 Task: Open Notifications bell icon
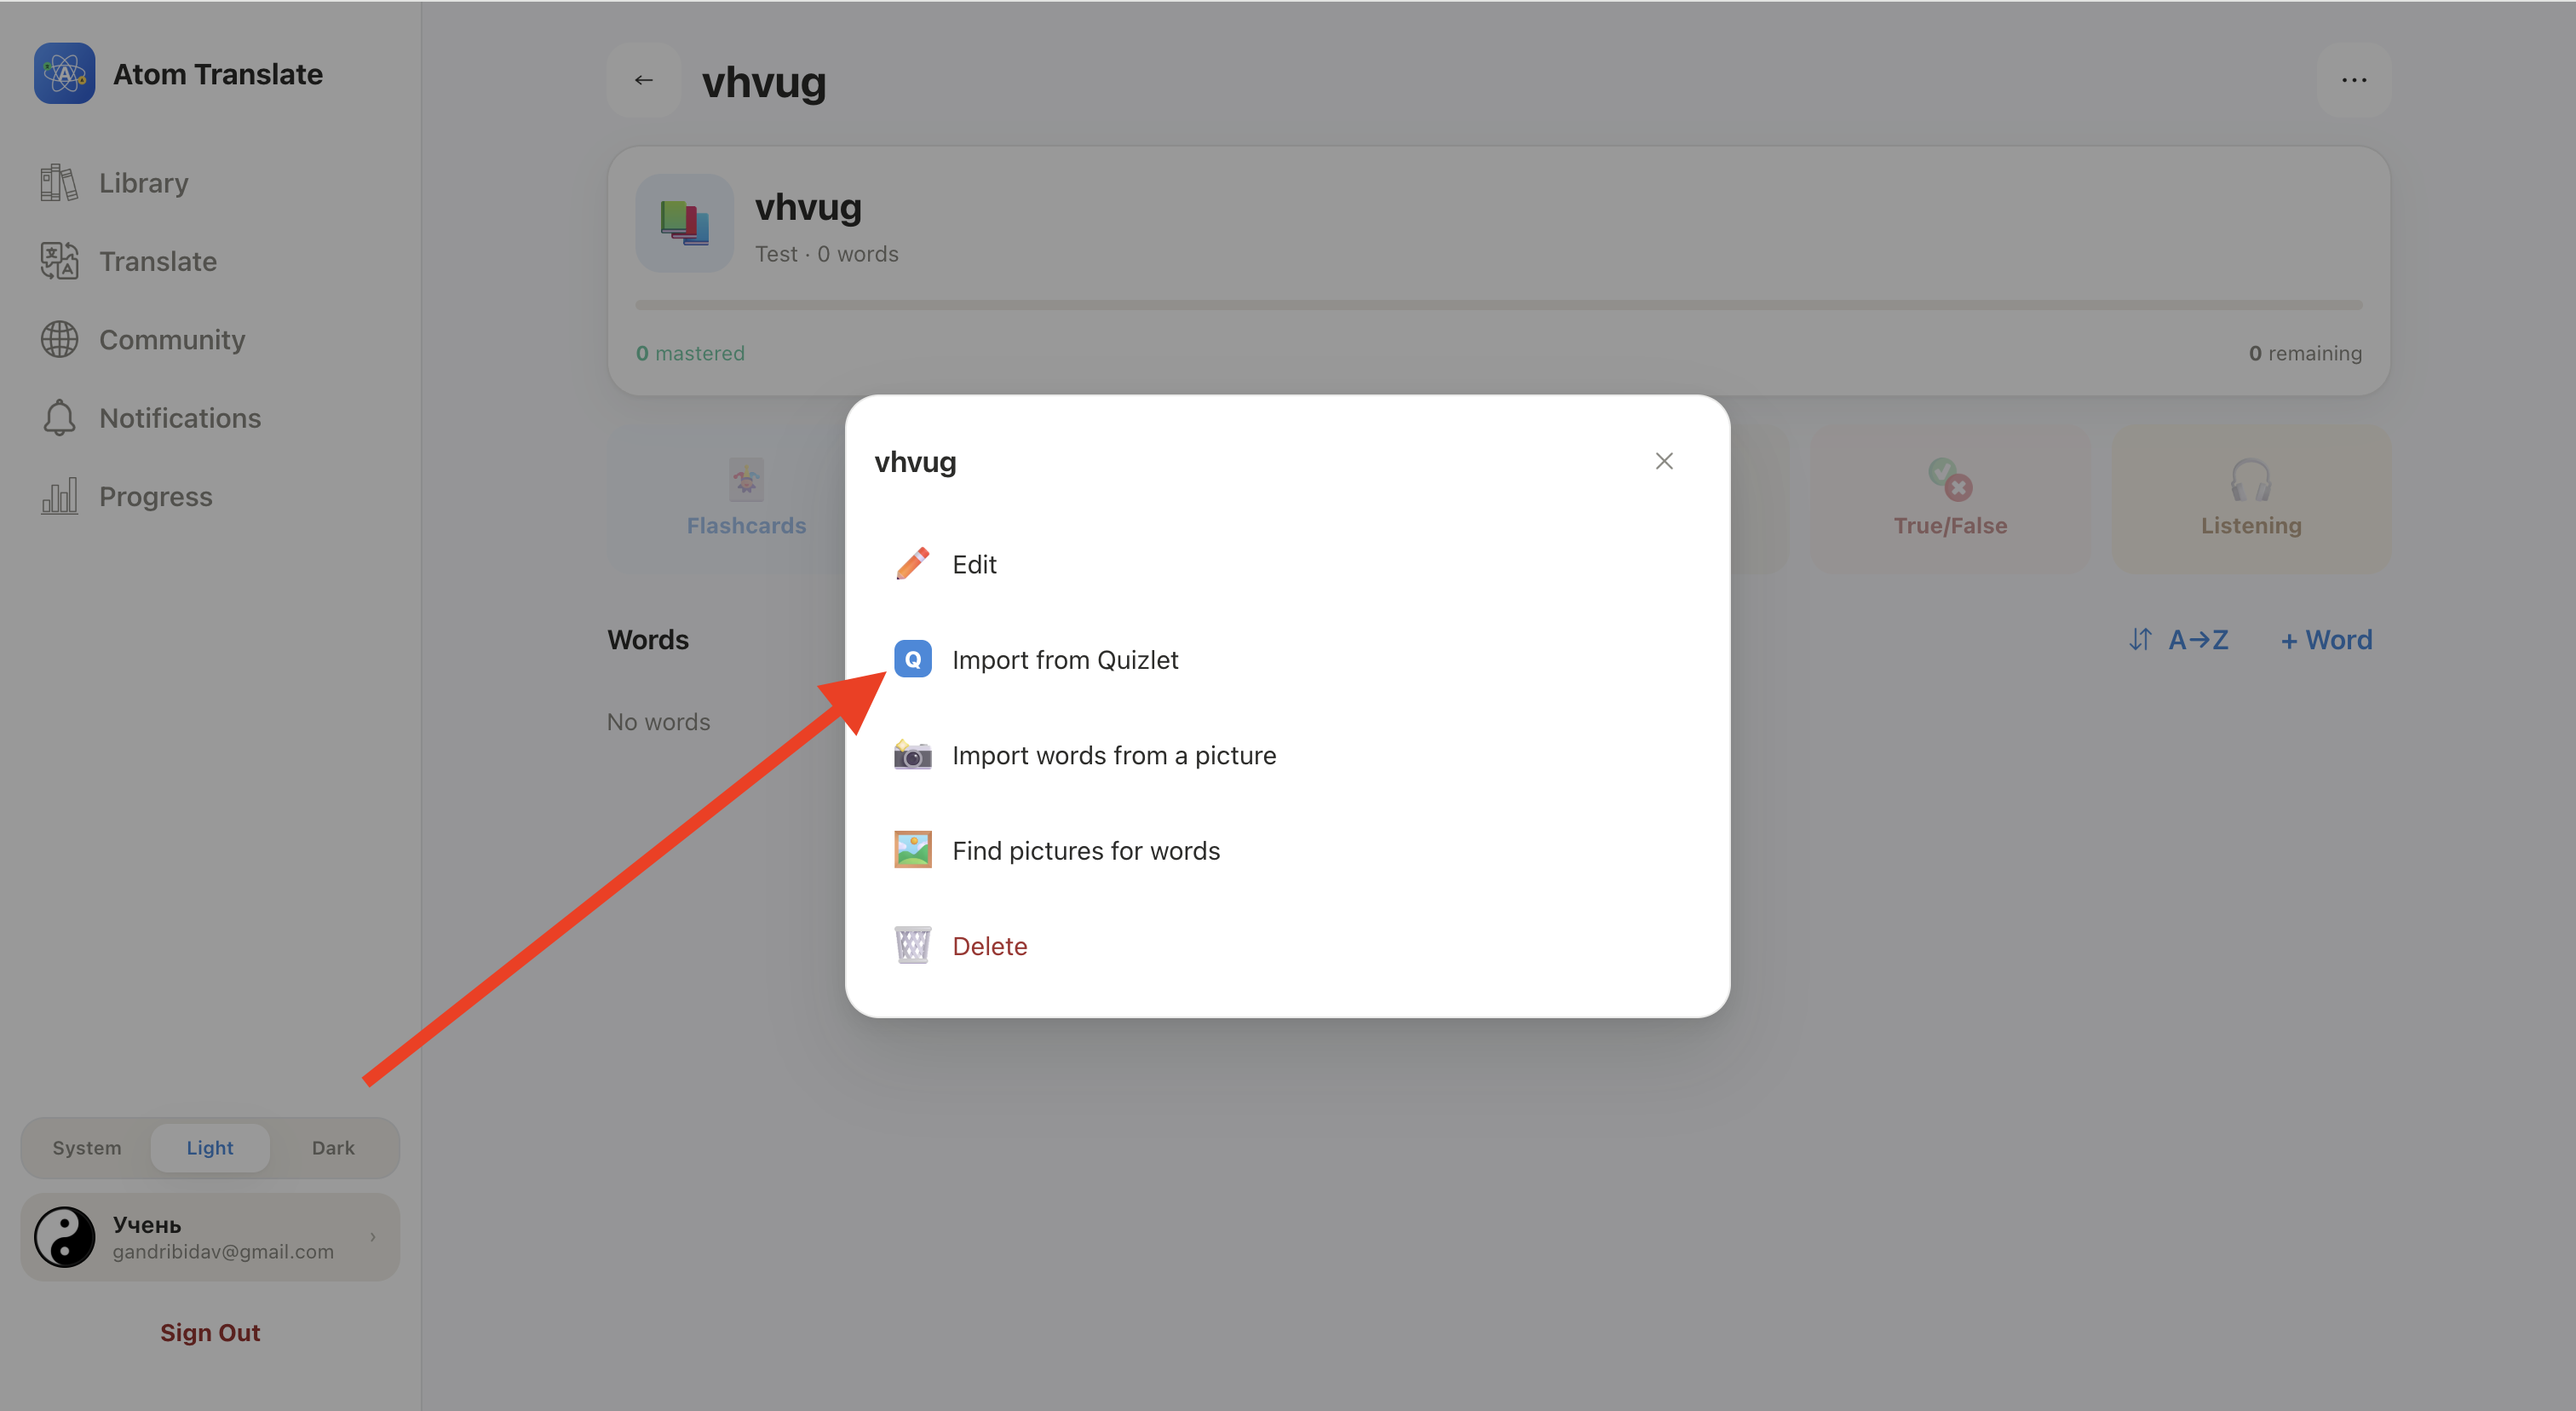click(59, 418)
